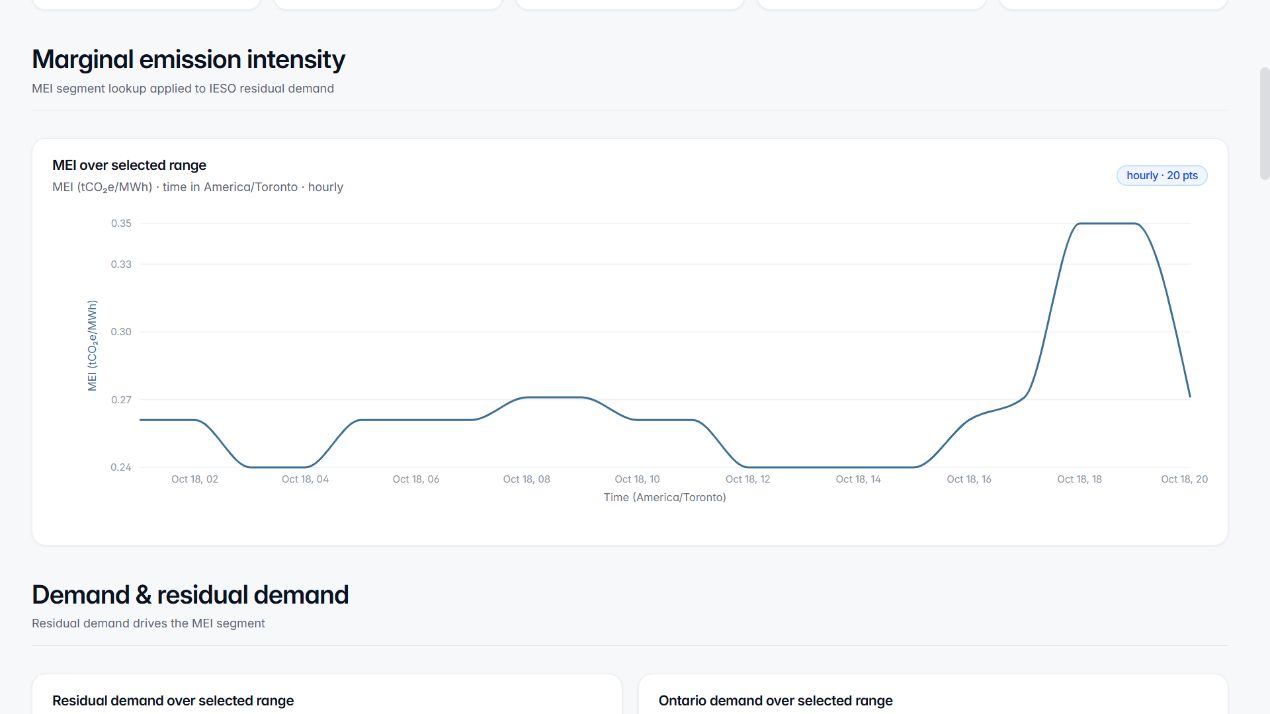Click x-axis label Oct 18, 08
The image size is (1270, 714).
527,480
